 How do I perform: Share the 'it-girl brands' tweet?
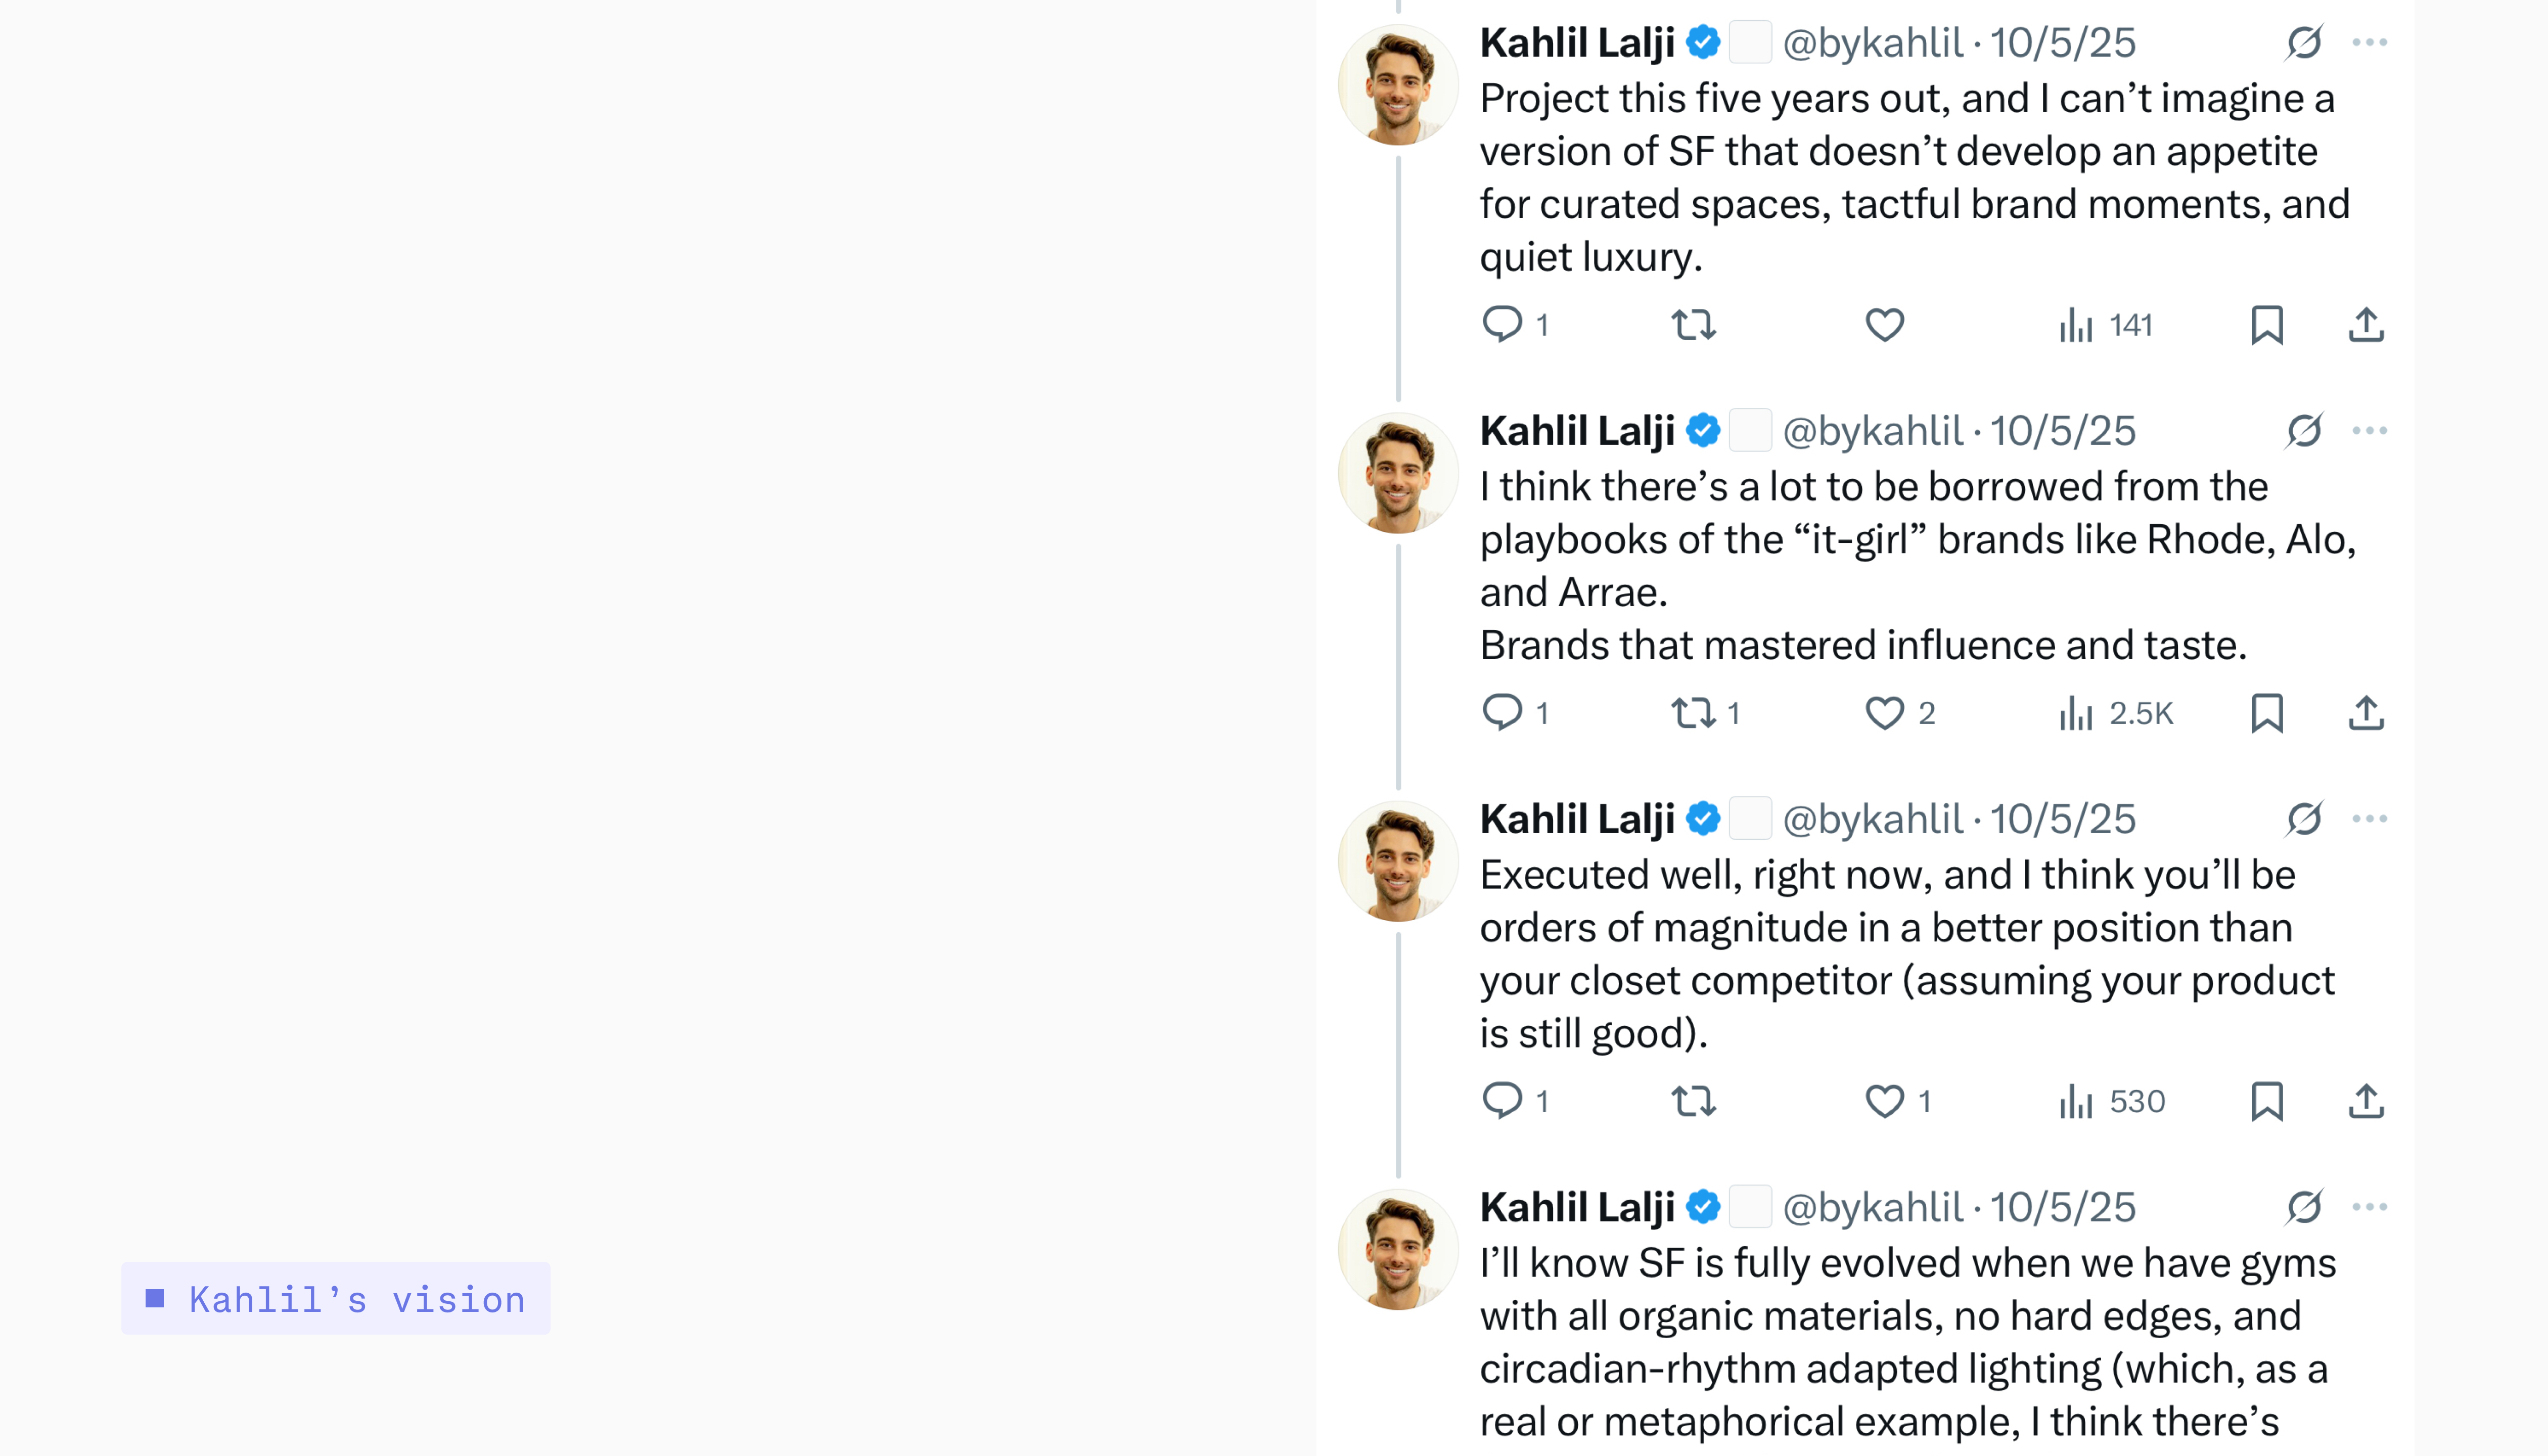(x=2366, y=713)
